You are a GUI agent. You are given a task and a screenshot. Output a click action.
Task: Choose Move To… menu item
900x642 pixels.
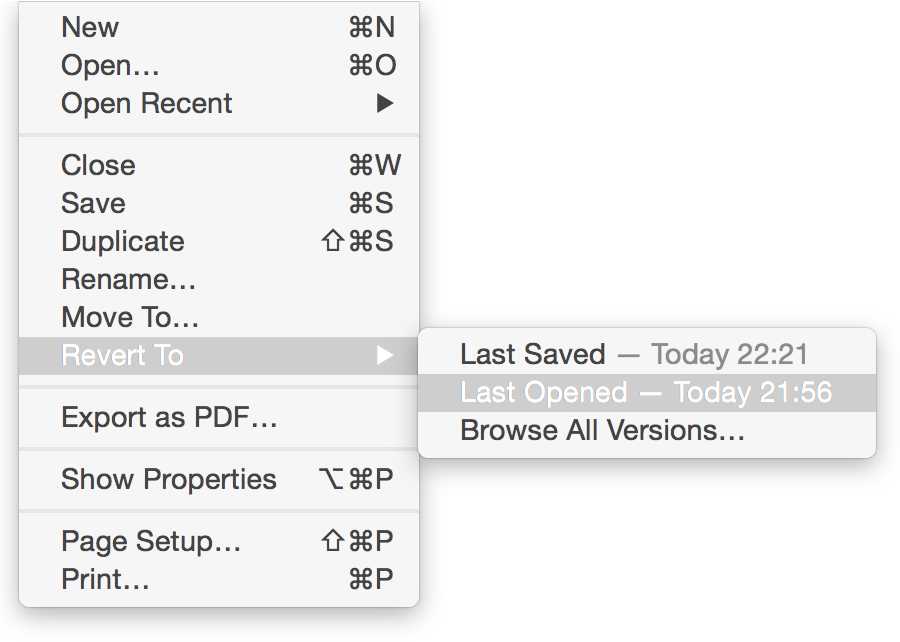coord(219,317)
